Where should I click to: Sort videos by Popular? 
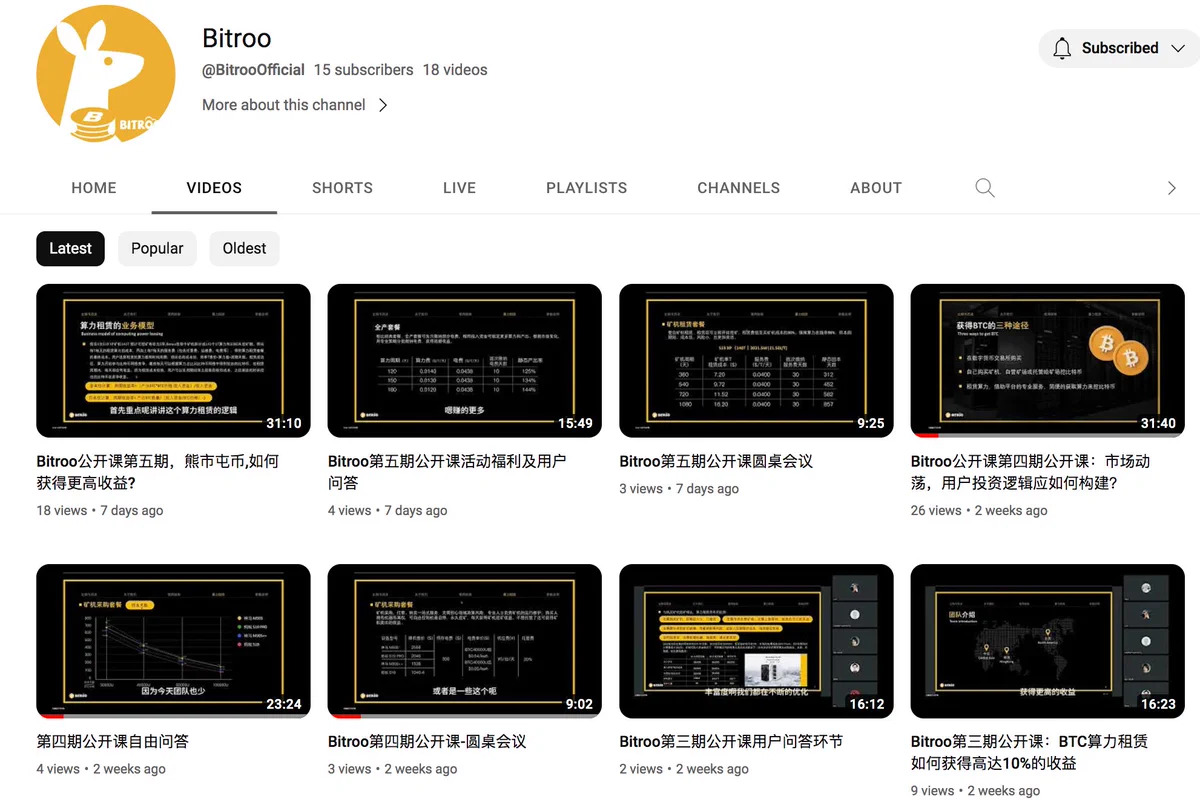(157, 248)
